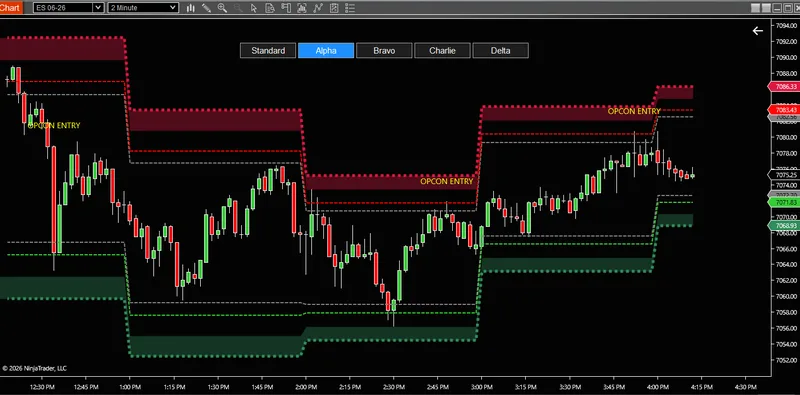The width and height of the screenshot is (800, 395).
Task: Click first grey link square in title bar
Action: pos(756,8)
